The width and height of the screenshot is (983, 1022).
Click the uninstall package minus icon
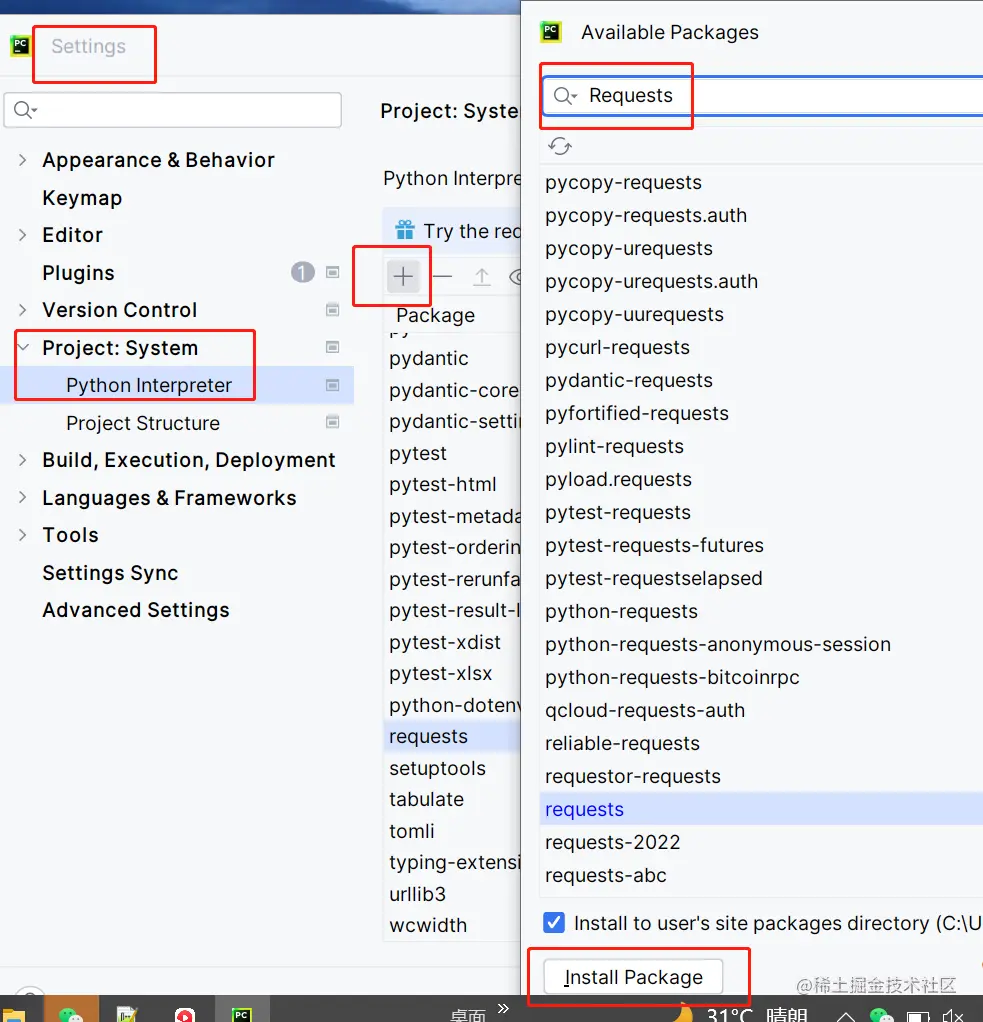pos(442,276)
